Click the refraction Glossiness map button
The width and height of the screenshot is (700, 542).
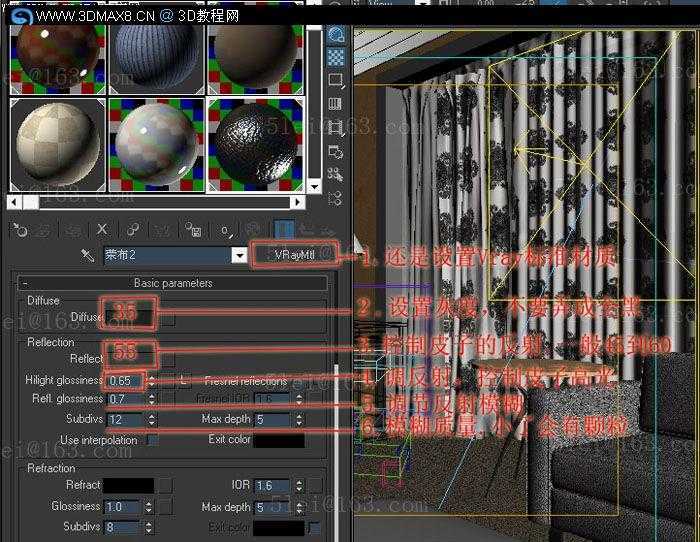tap(166, 507)
